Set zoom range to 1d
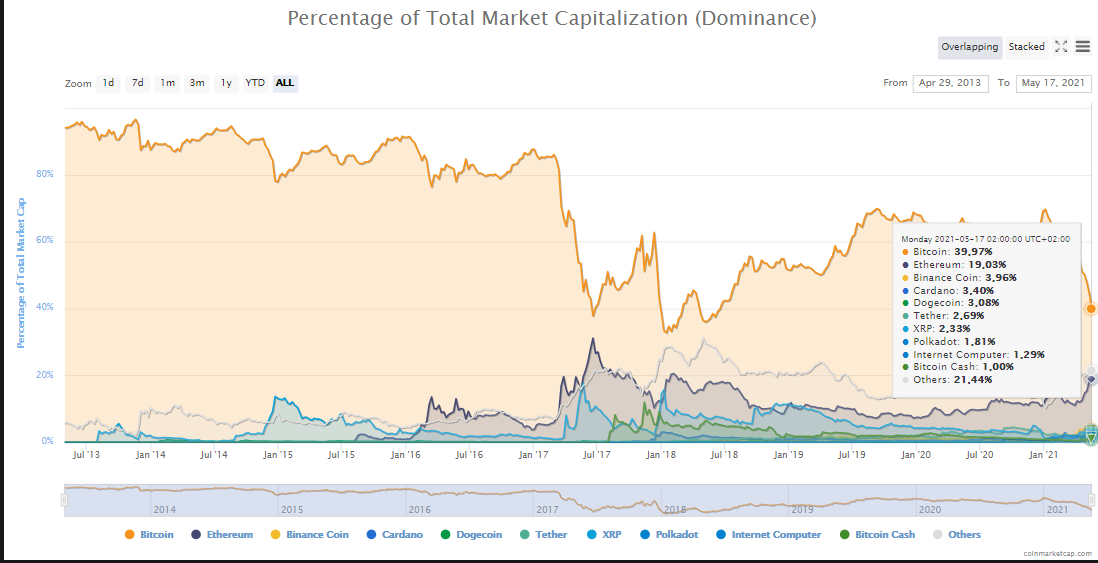Screen dimensions: 1098x563 pyautogui.click(x=108, y=83)
